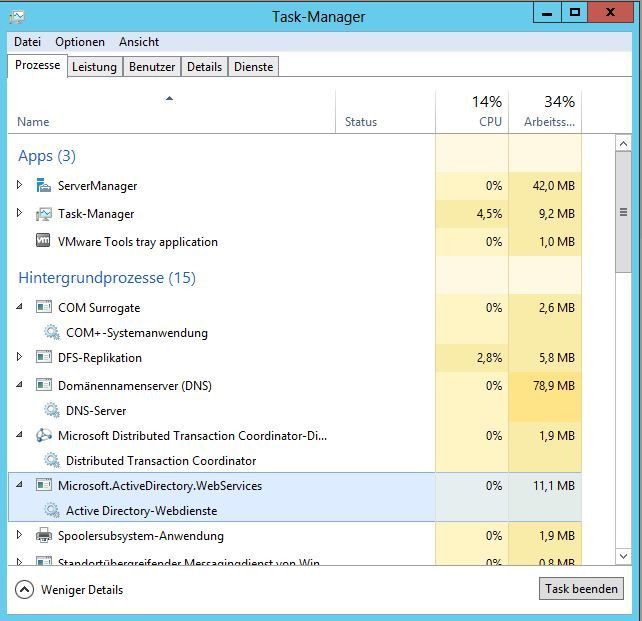The image size is (642, 621).
Task: Click the Spoolersubsystem-Anwendung printer icon
Action: point(44,535)
